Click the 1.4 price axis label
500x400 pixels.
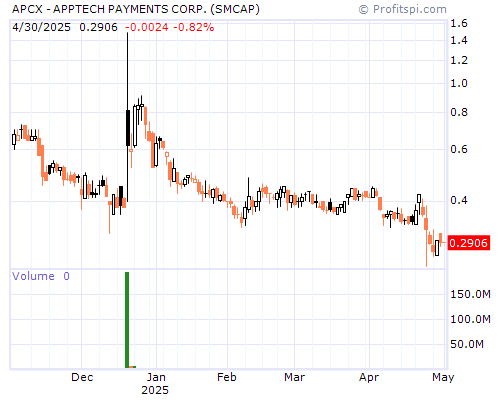coord(459,41)
